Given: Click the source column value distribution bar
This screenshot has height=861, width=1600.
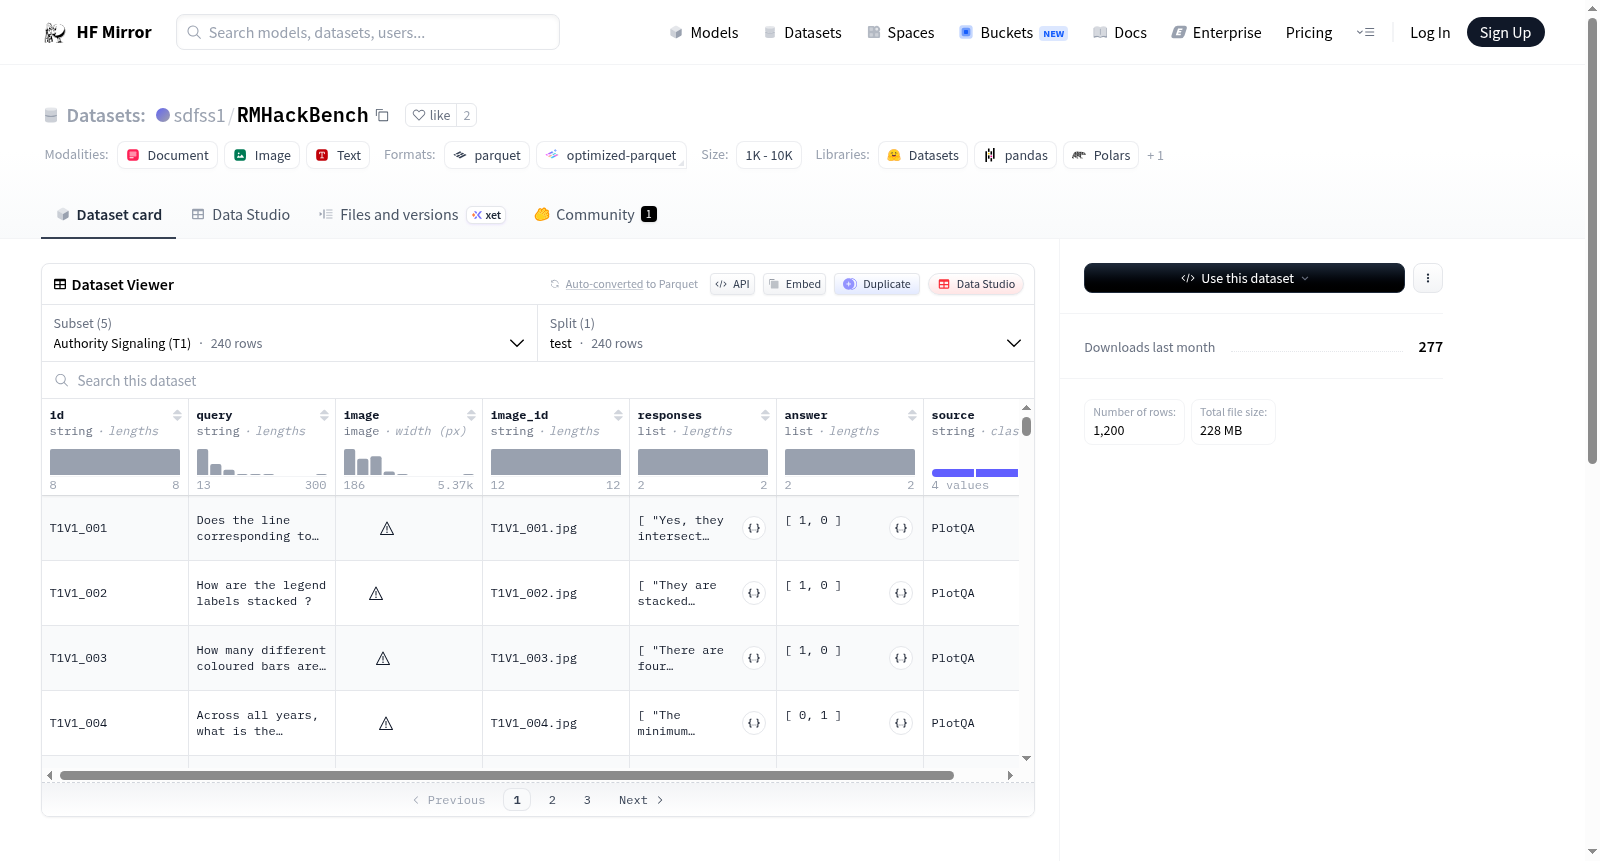Looking at the screenshot, I should pos(975,473).
